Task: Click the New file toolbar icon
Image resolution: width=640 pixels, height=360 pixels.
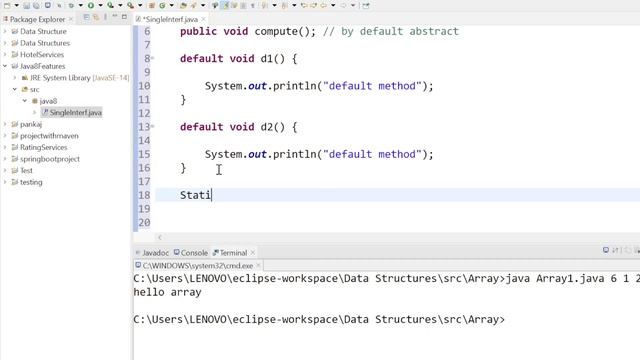Action: point(7,5)
